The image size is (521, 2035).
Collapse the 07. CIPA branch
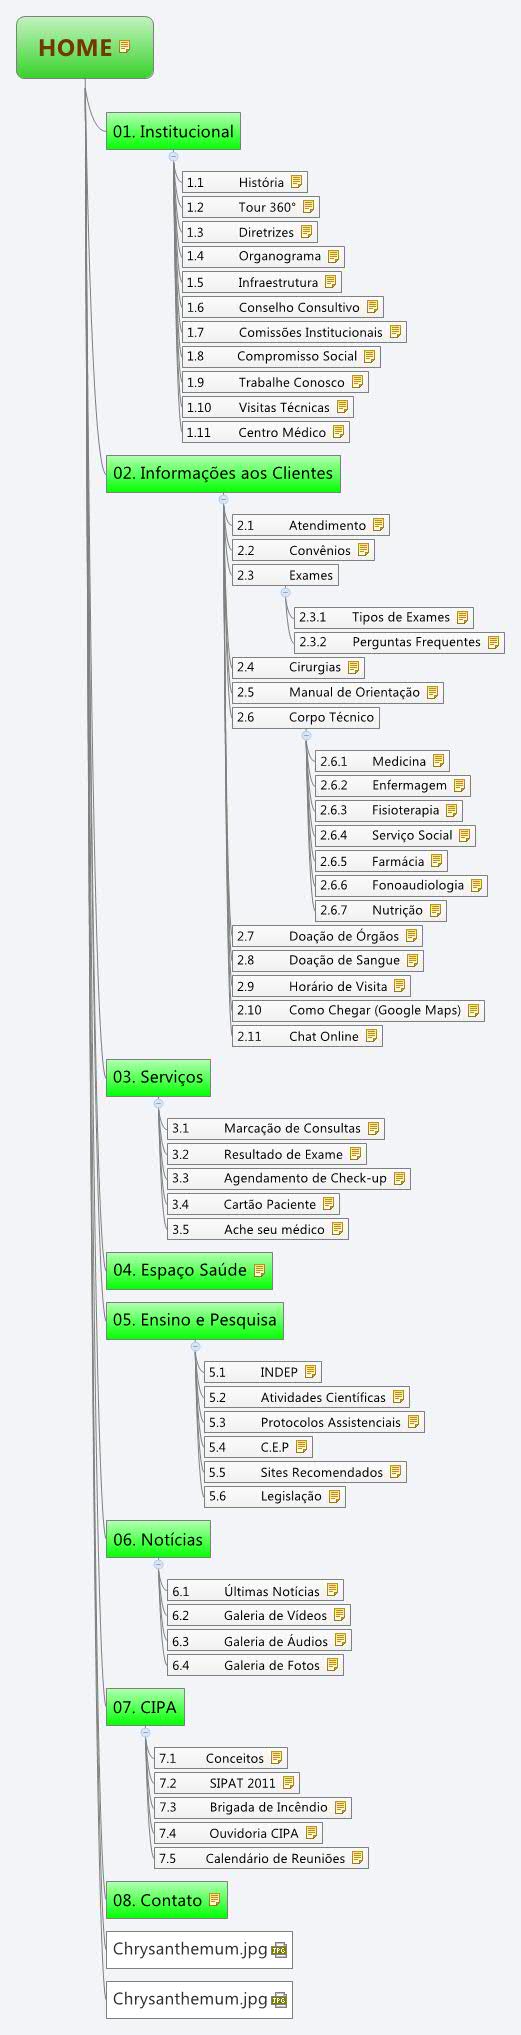tap(145, 1731)
